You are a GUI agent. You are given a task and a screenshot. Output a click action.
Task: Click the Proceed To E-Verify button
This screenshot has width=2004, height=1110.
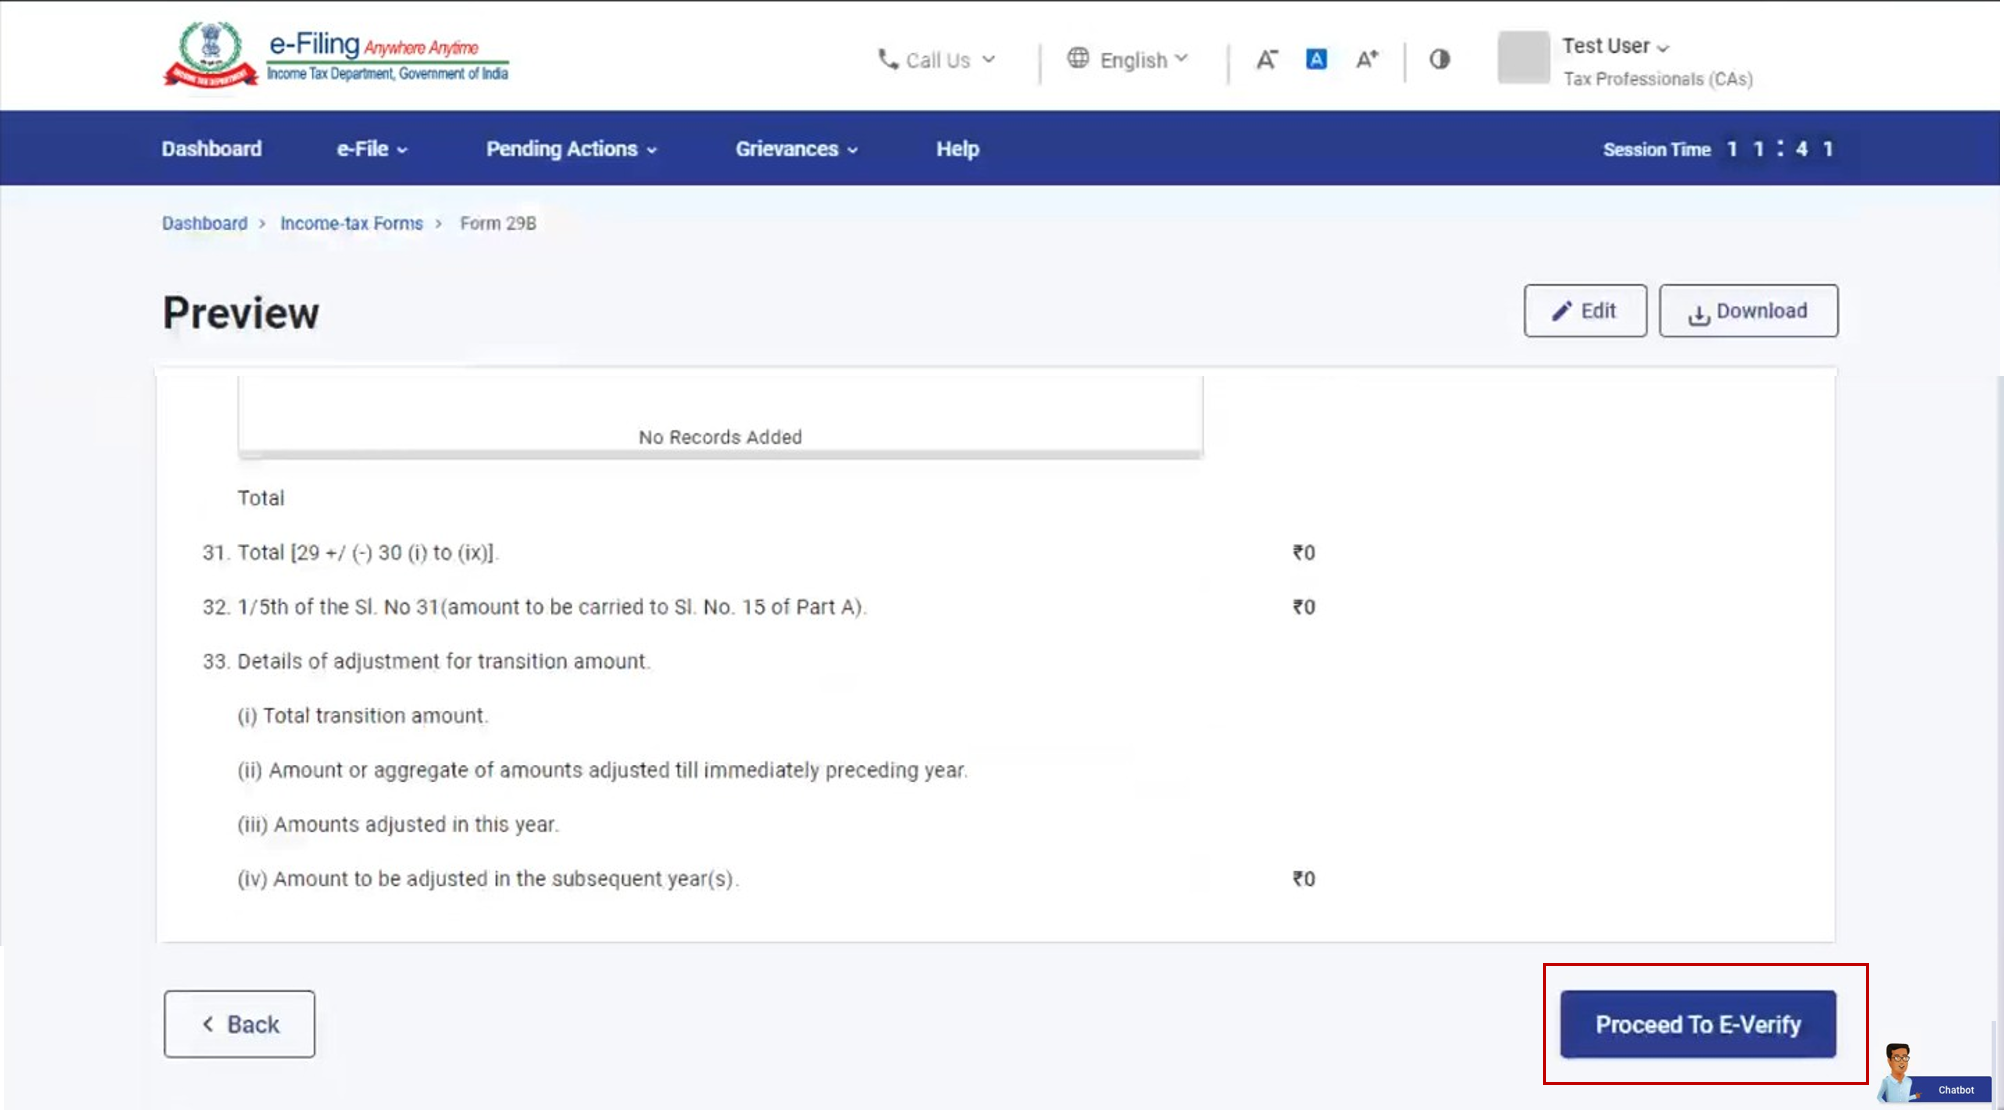(1697, 1023)
